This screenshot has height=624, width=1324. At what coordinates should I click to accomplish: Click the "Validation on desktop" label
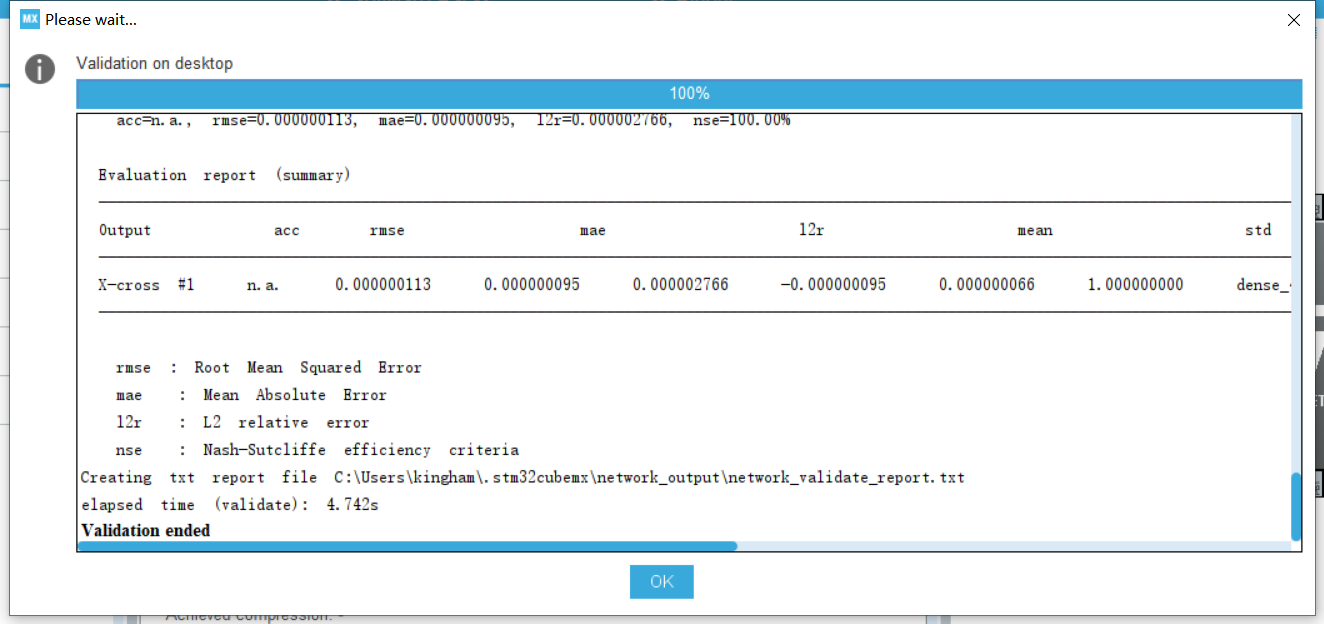click(155, 63)
